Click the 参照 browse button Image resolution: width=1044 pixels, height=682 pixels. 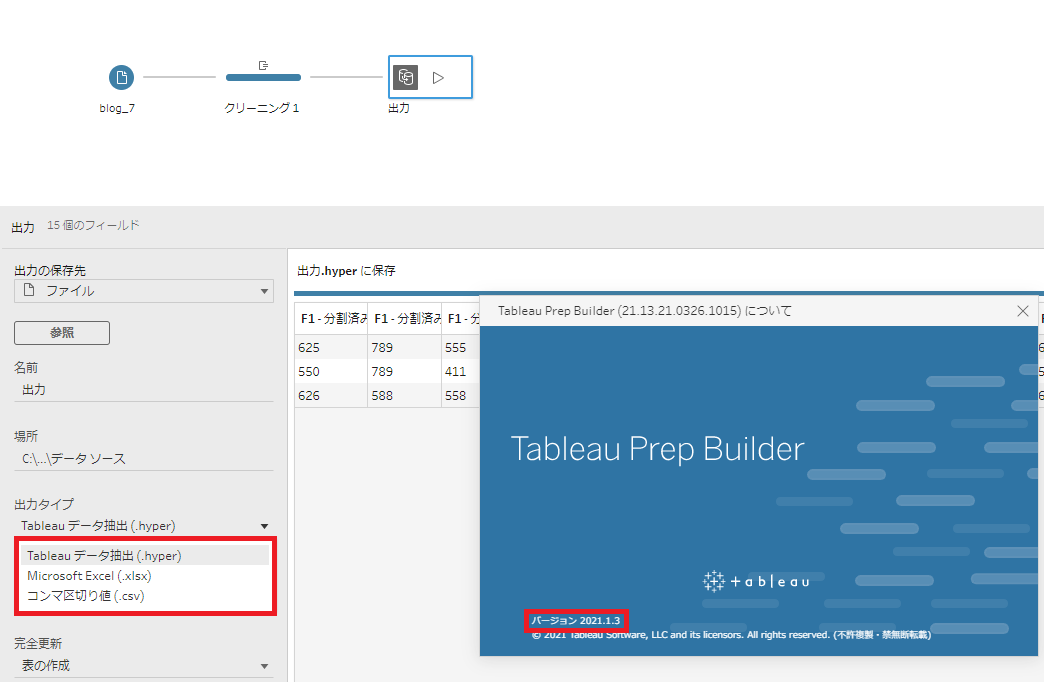(x=62, y=333)
